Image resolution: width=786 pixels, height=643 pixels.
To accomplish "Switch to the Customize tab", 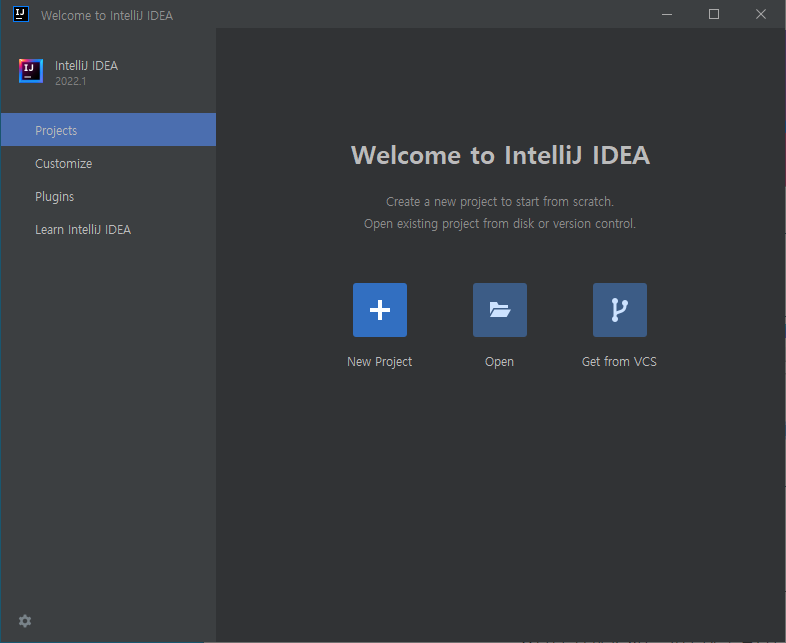I will point(108,163).
